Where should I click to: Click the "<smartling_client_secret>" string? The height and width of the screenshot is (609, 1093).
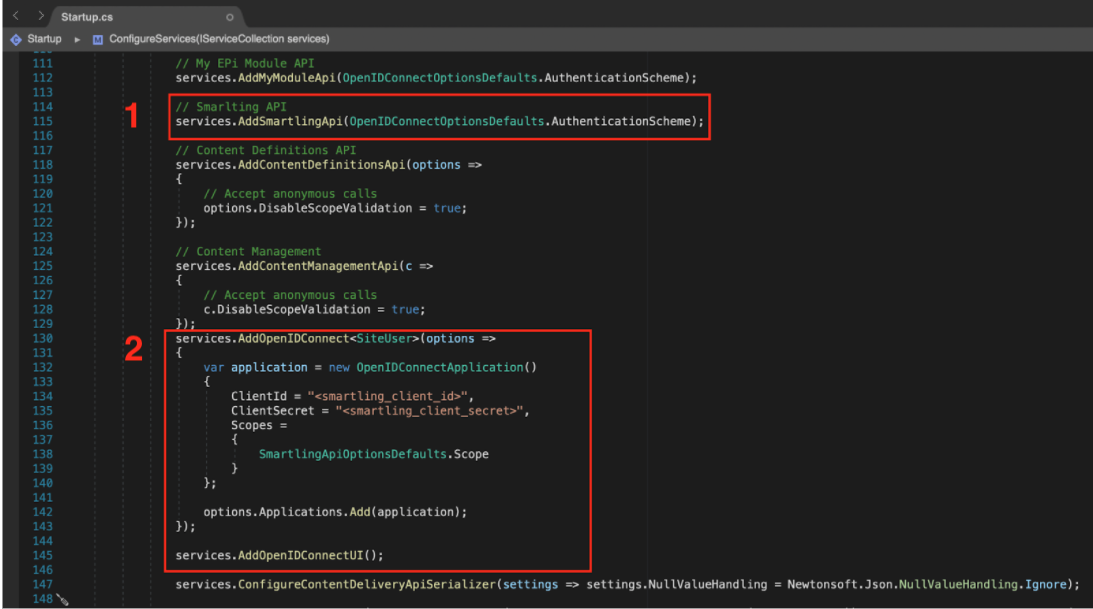[429, 411]
